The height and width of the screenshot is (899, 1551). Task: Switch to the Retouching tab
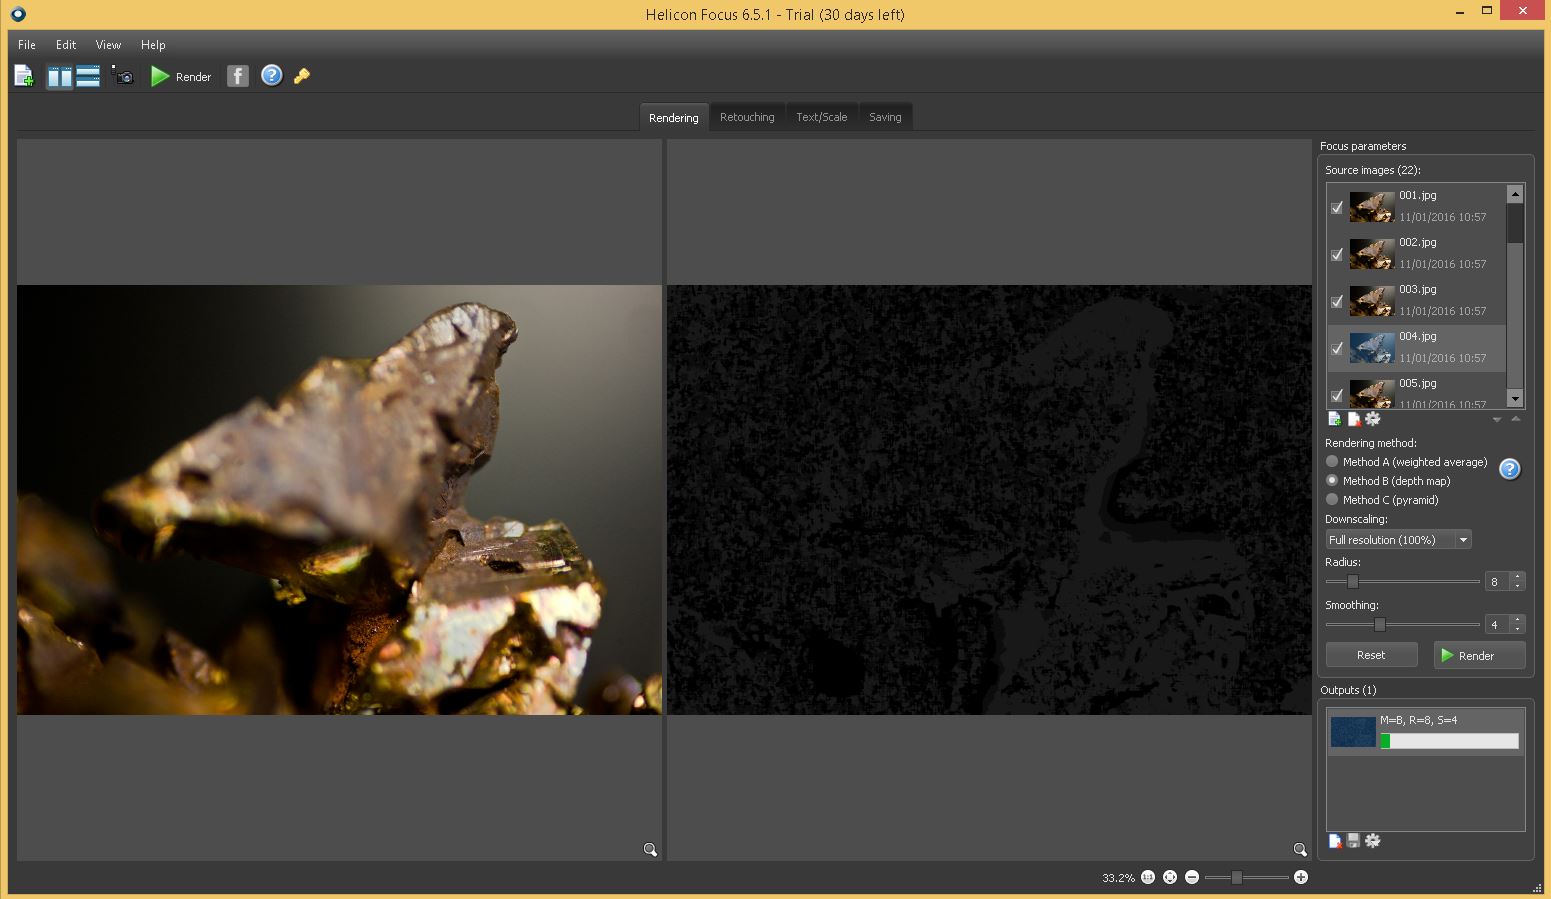[747, 117]
